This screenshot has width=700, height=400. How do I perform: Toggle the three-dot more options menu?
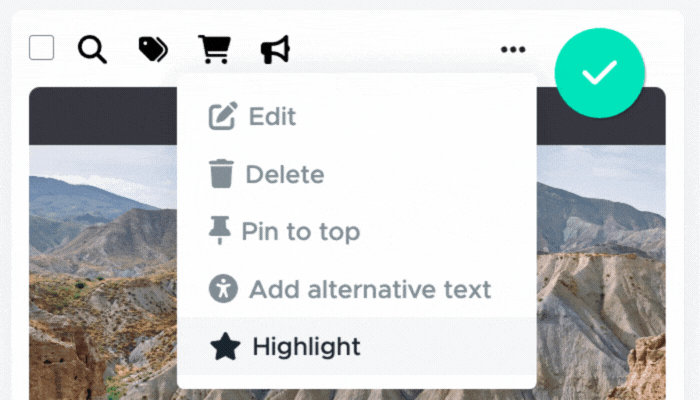[x=513, y=49]
